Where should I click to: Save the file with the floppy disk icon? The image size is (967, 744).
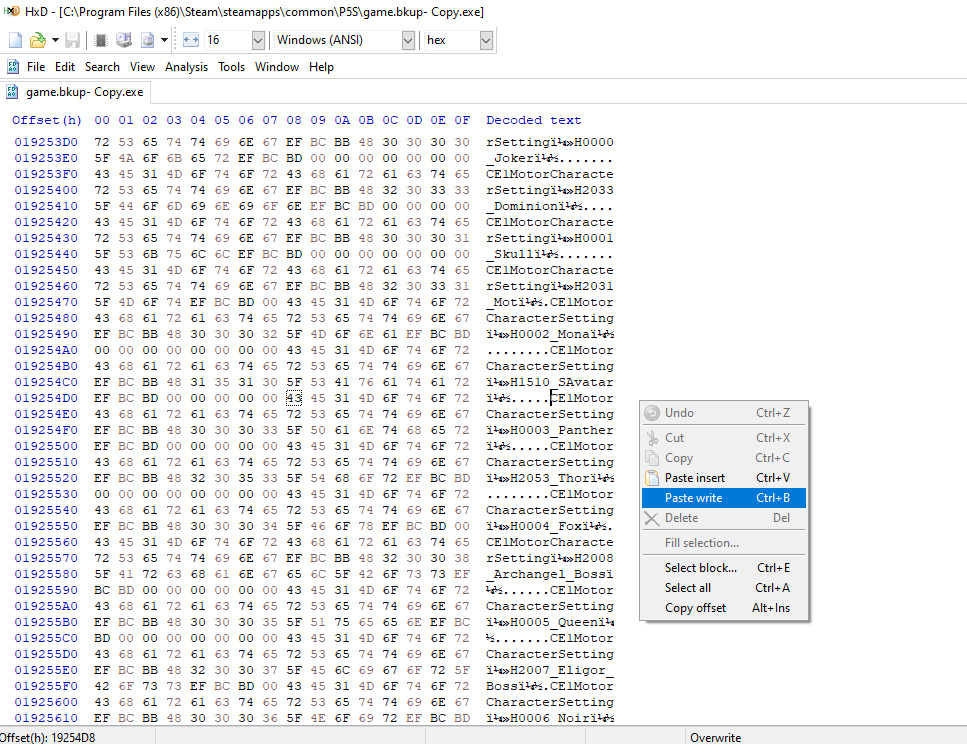pyautogui.click(x=72, y=40)
